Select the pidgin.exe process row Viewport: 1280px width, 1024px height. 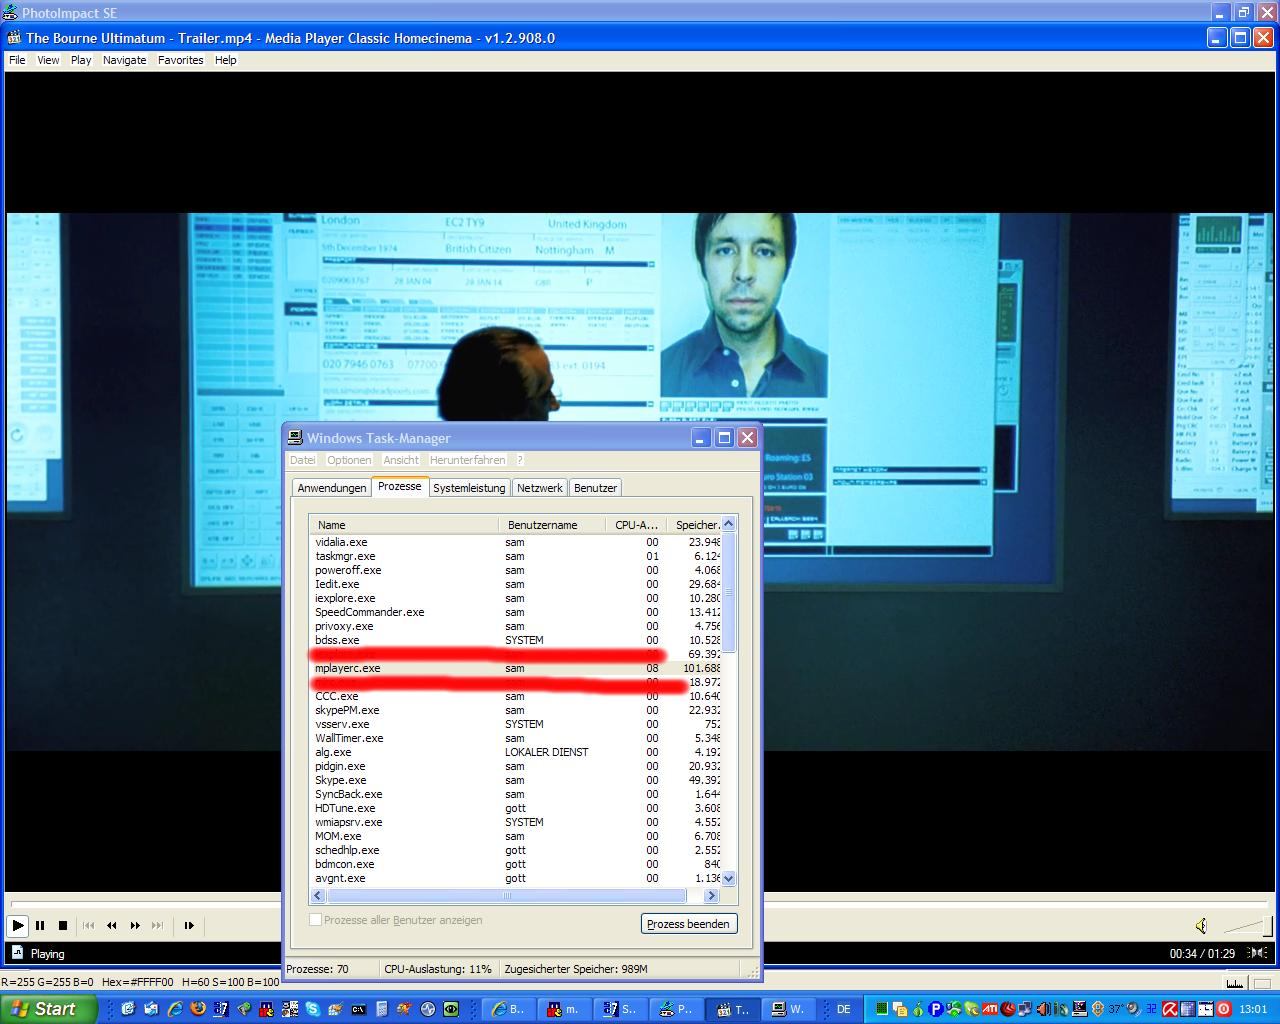pos(516,766)
